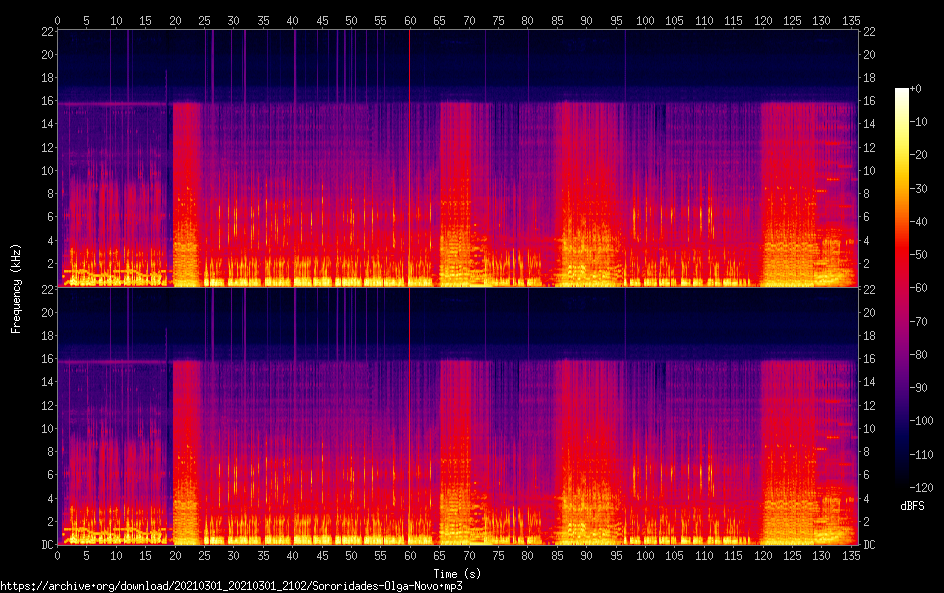Click the 'Frequency (kHz)' axis label
This screenshot has height=593, width=944.
click(x=16, y=288)
